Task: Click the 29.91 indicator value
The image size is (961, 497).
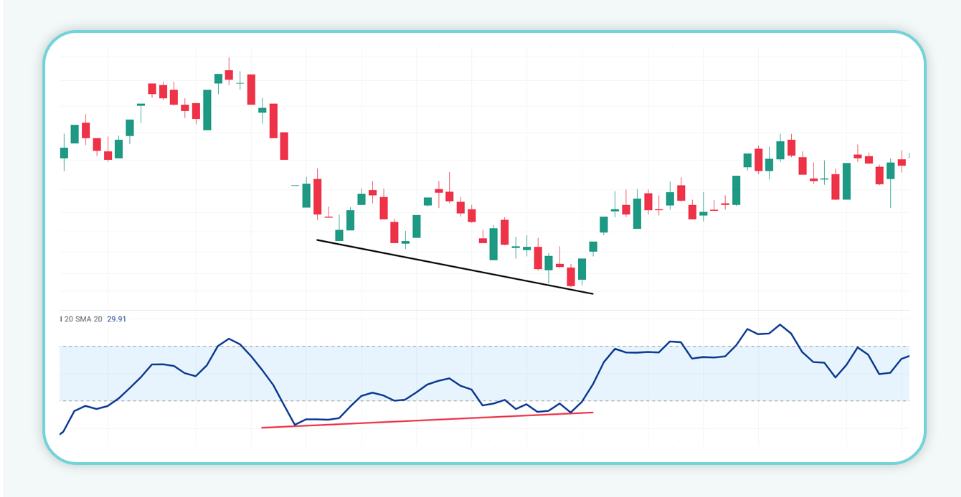Action: tap(118, 319)
